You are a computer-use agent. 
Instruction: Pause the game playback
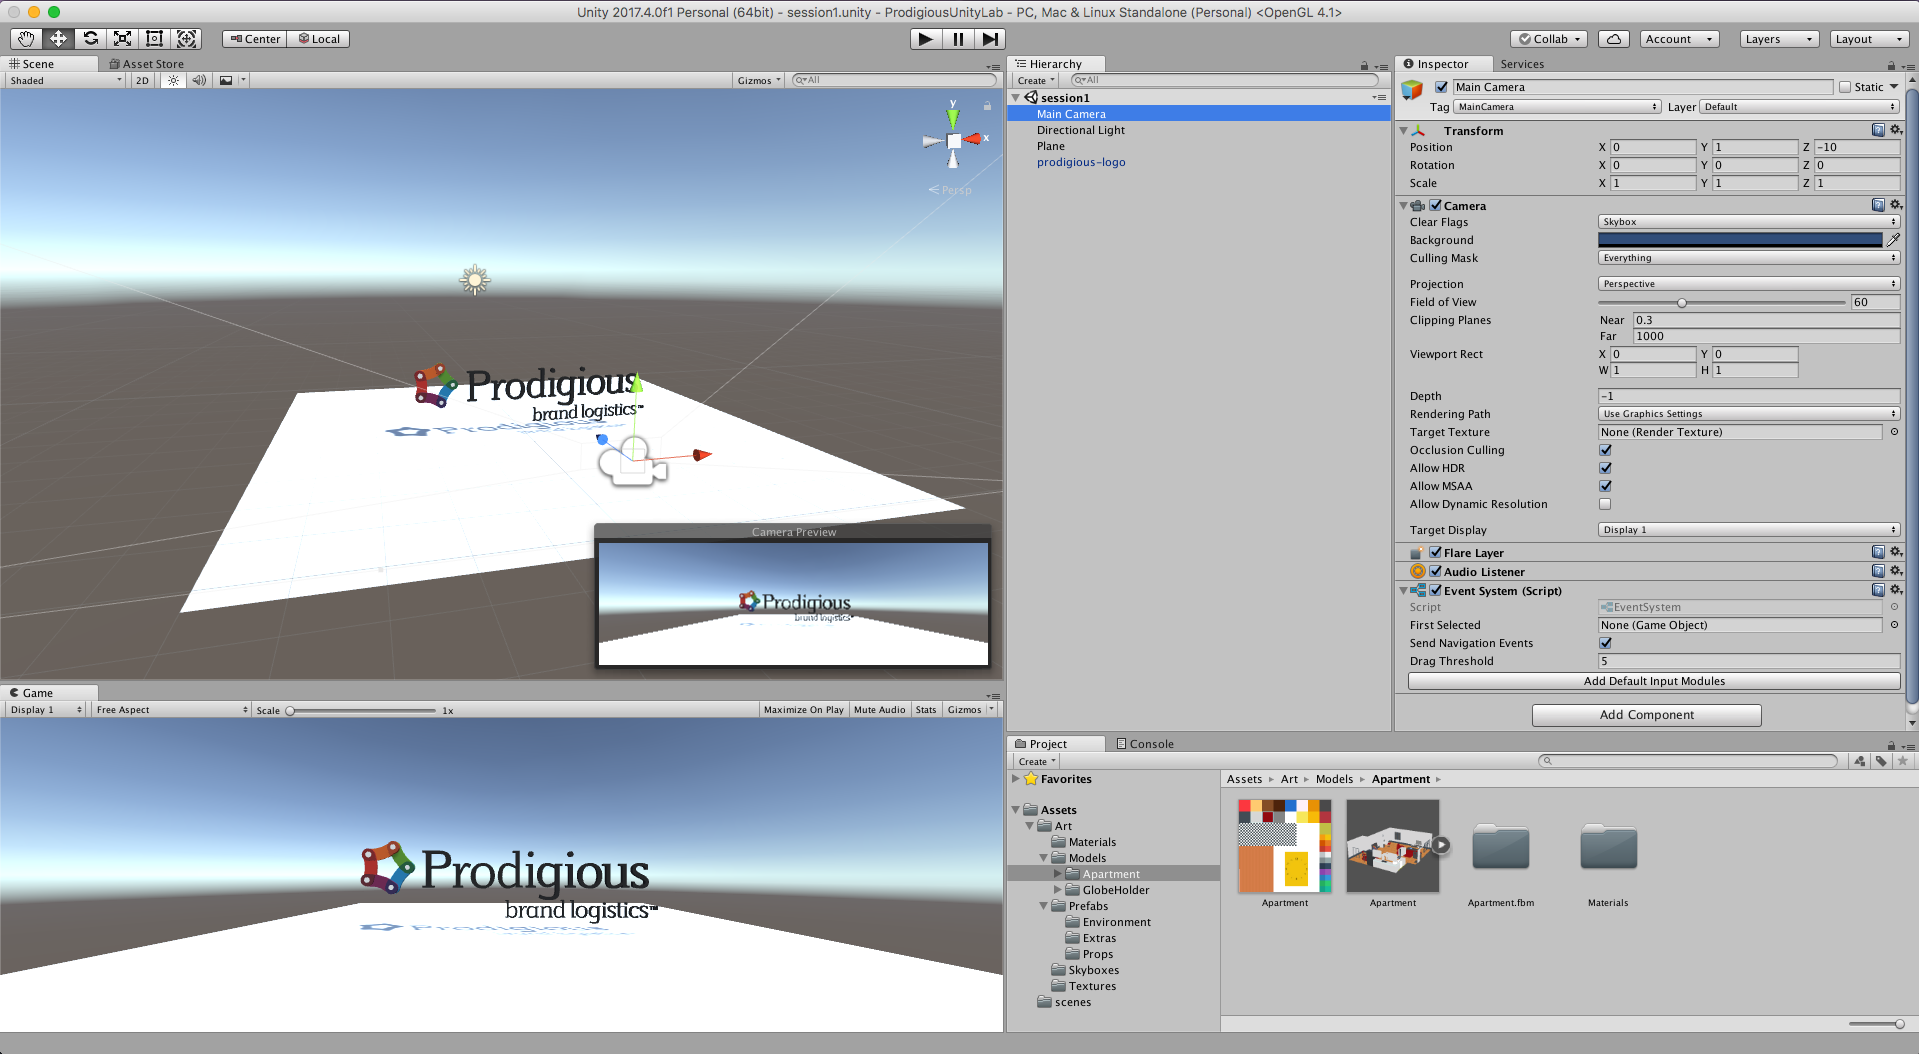[958, 39]
